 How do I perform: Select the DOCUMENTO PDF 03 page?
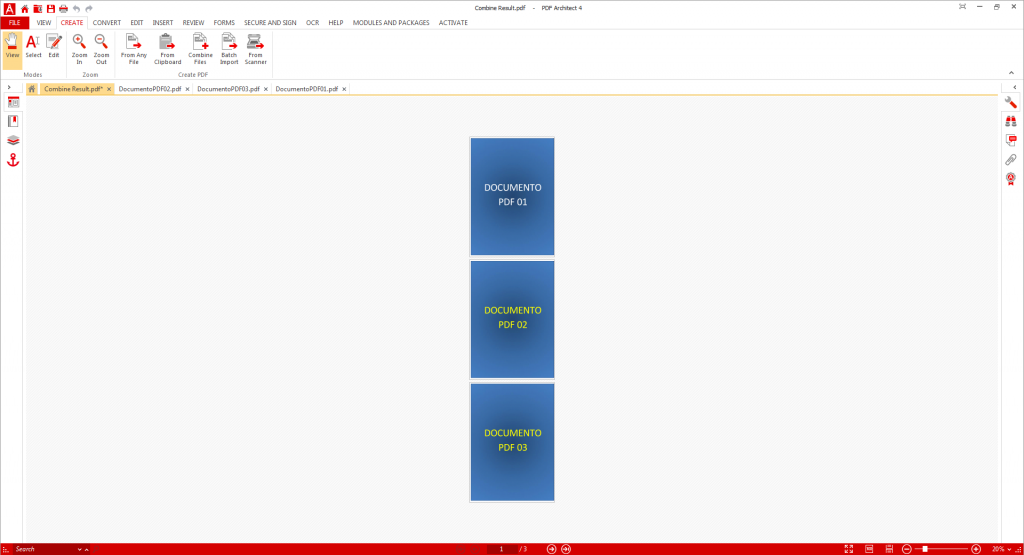point(513,442)
